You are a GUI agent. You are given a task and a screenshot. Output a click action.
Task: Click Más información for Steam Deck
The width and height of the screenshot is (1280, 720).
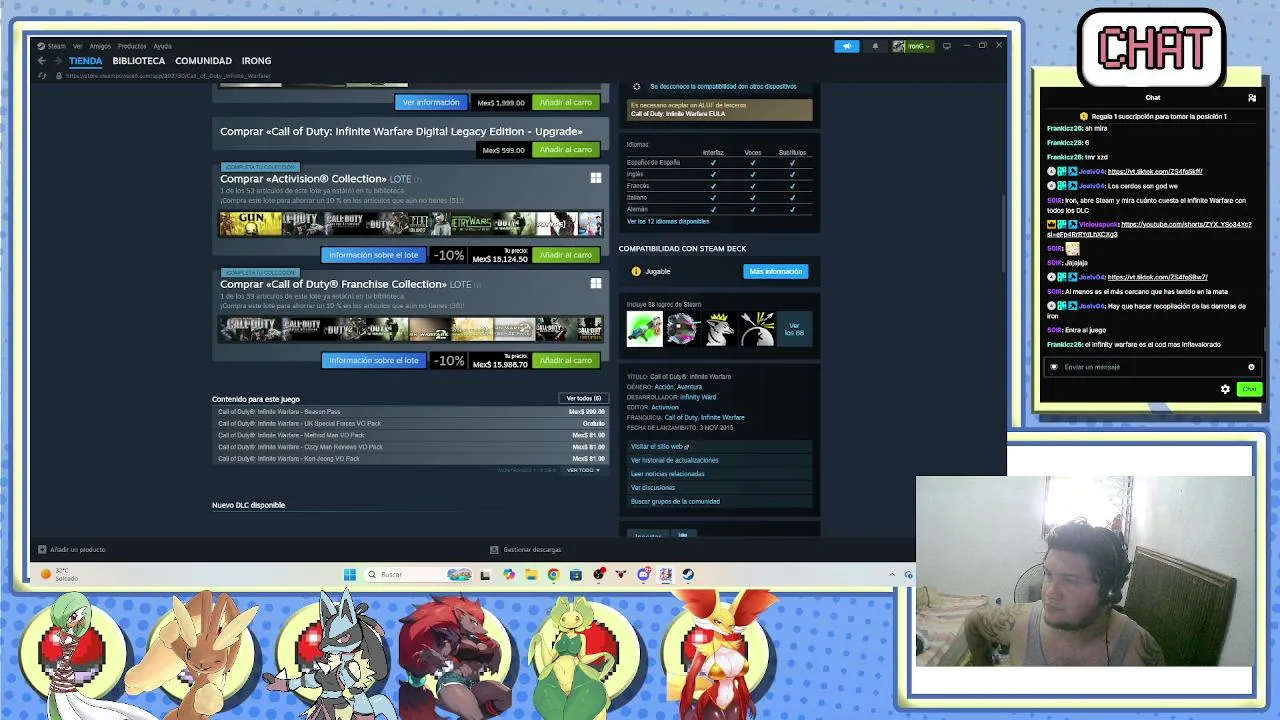point(776,271)
